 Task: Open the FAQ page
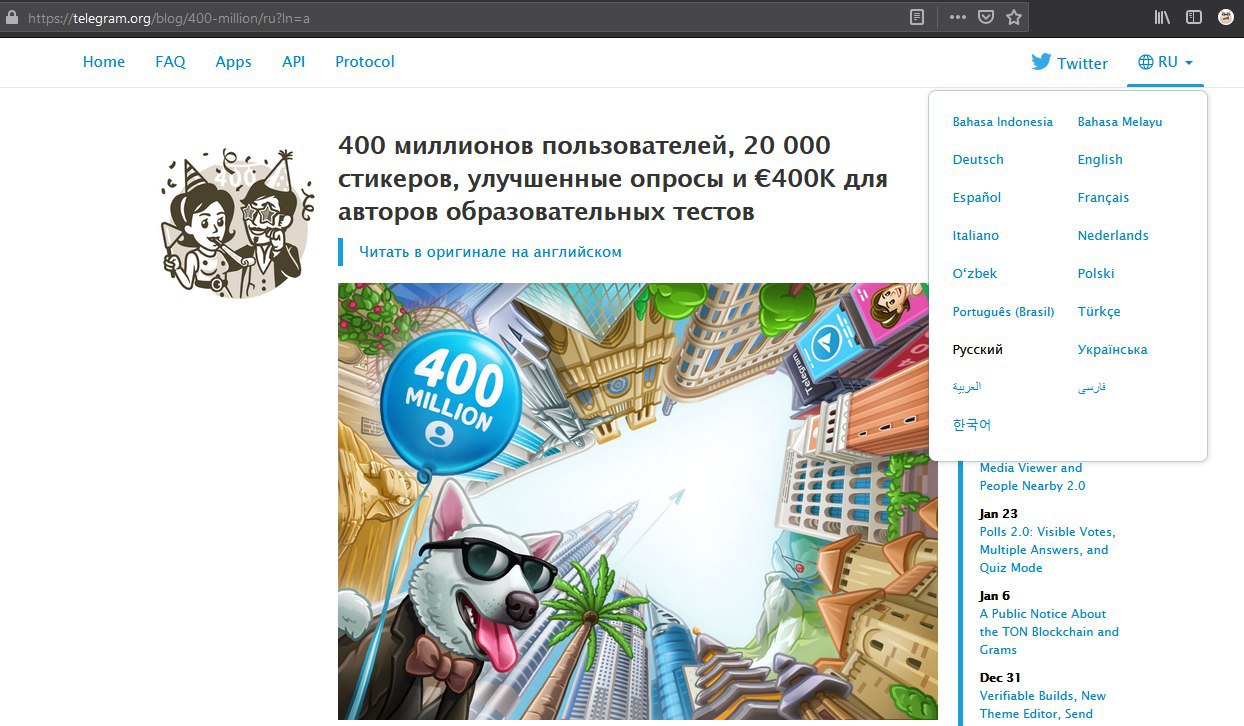[170, 62]
